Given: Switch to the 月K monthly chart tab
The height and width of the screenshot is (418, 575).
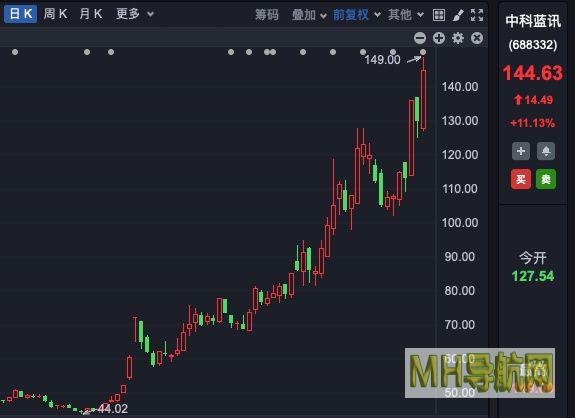Looking at the screenshot, I should (91, 14).
